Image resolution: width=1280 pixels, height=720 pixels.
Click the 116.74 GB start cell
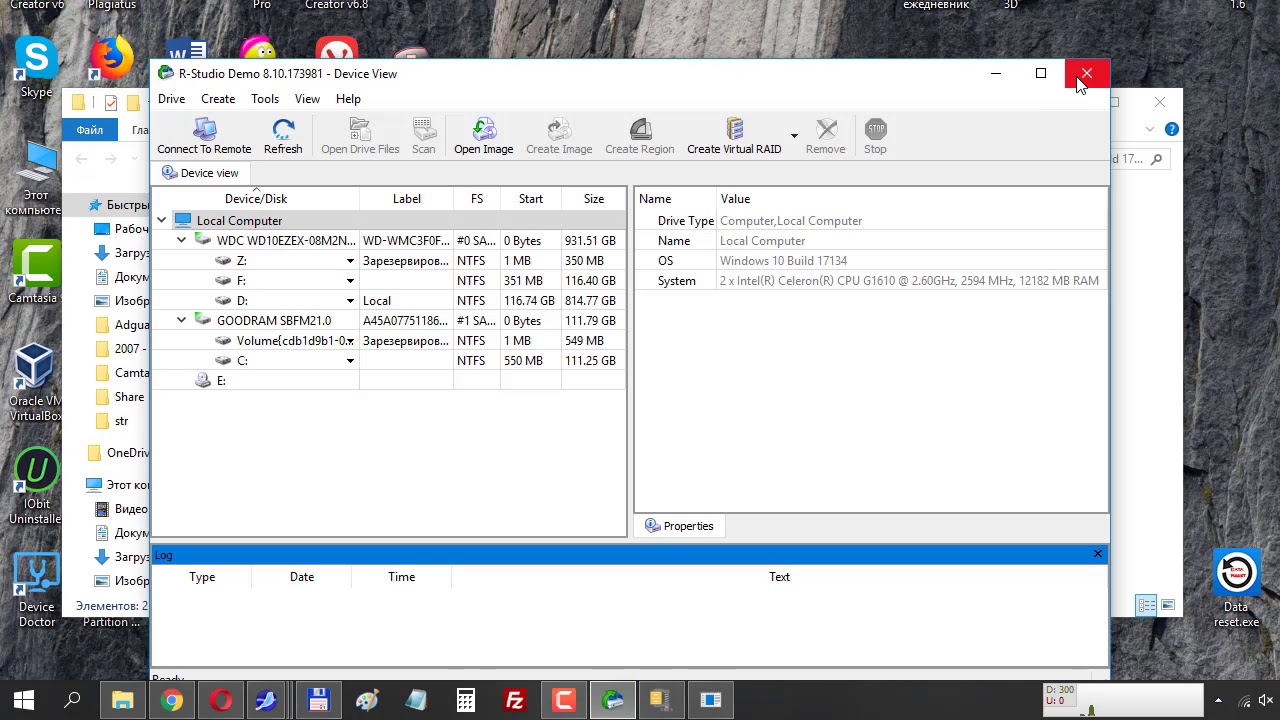pos(529,301)
